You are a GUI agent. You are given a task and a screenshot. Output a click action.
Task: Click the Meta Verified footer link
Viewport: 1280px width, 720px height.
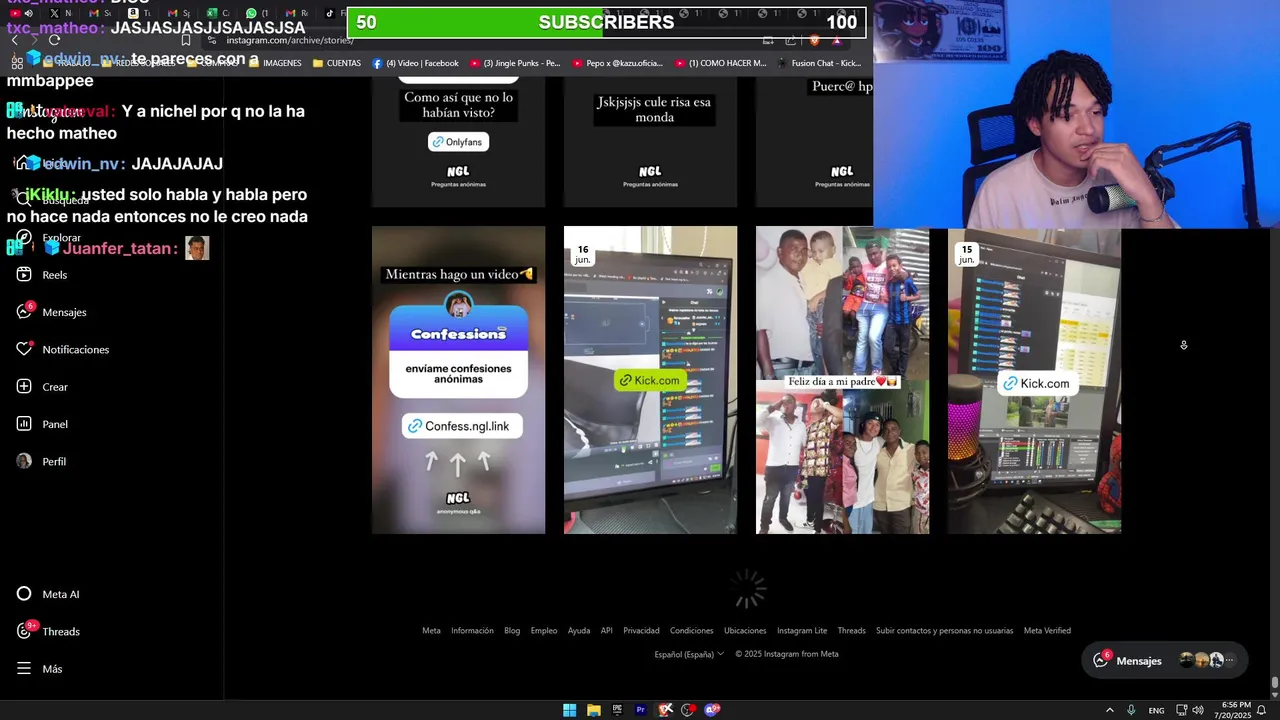(x=1047, y=631)
